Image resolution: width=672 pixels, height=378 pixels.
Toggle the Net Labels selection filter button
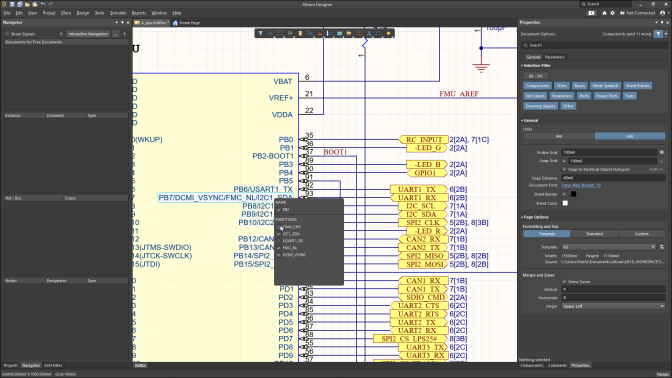tap(535, 96)
